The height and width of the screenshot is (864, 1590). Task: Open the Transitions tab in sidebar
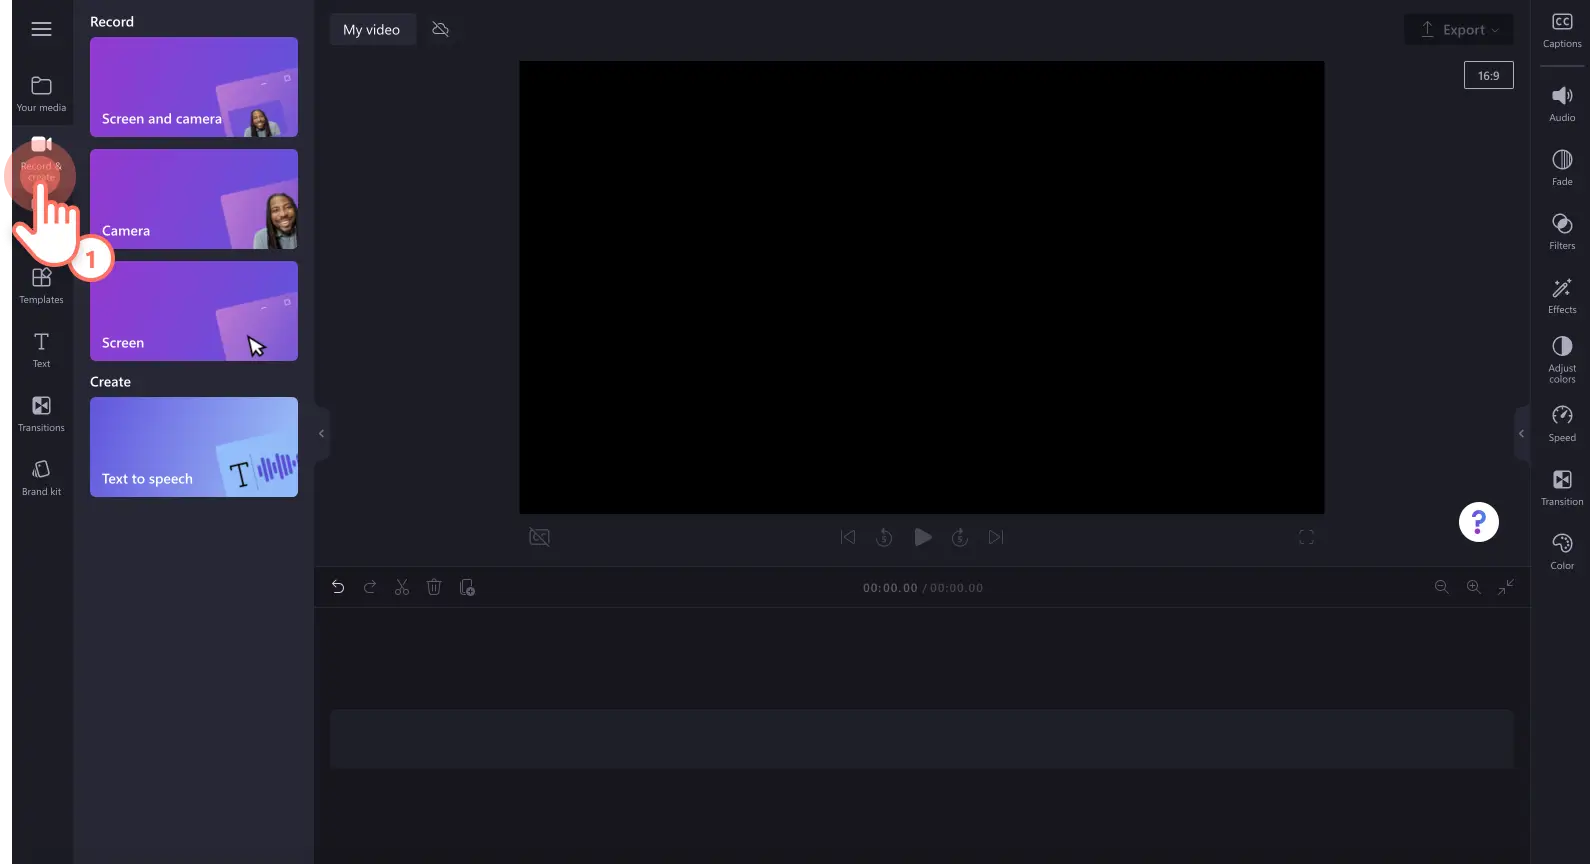(x=41, y=414)
